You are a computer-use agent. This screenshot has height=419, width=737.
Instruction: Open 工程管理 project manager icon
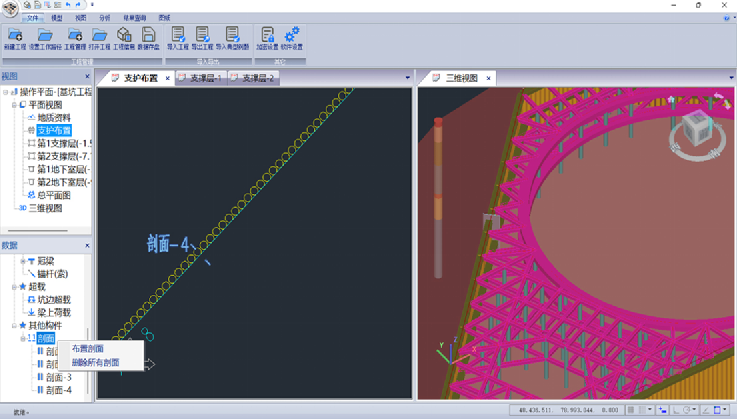tap(74, 36)
